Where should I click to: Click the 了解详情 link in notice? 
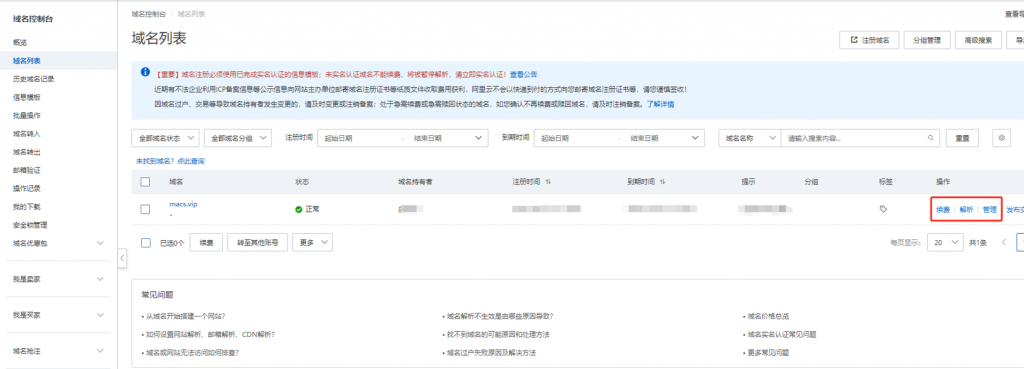[x=660, y=104]
